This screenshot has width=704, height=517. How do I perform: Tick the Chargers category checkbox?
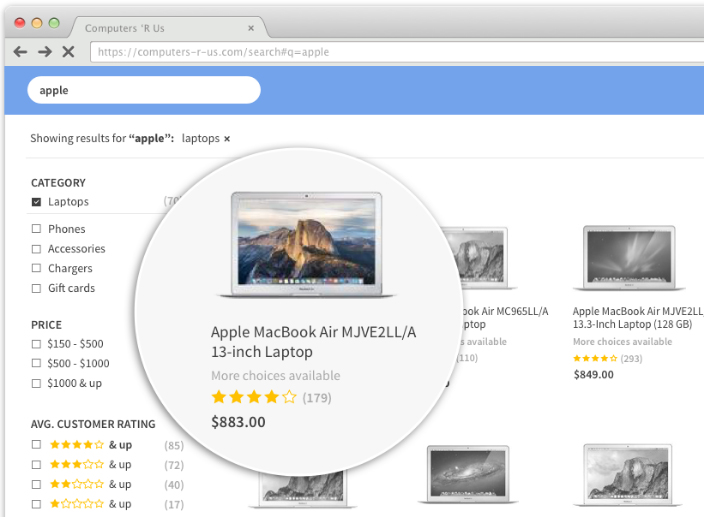[37, 269]
